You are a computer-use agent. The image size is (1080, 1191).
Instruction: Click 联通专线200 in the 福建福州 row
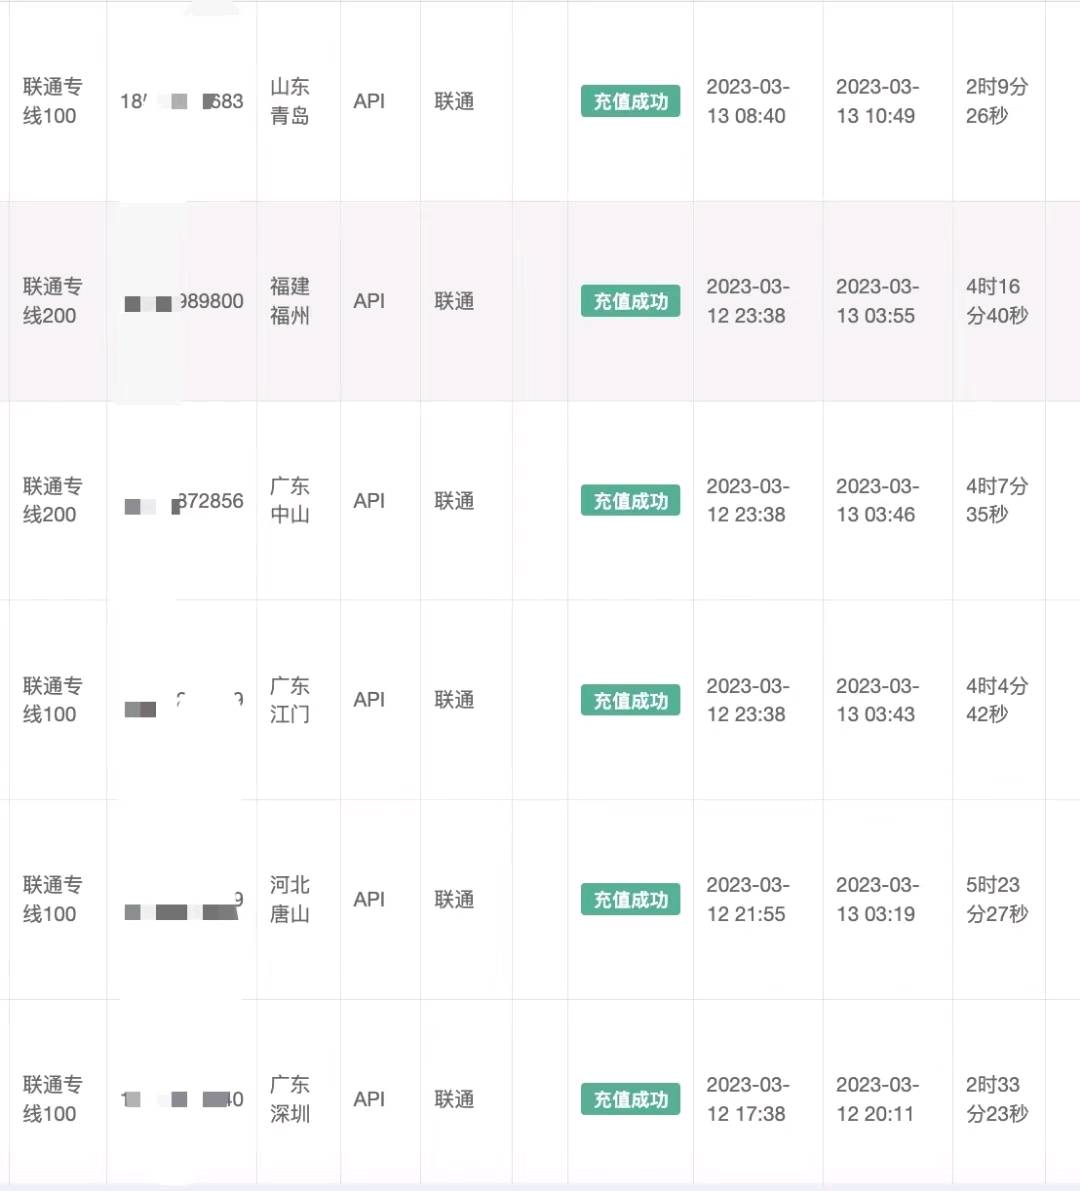pos(52,301)
